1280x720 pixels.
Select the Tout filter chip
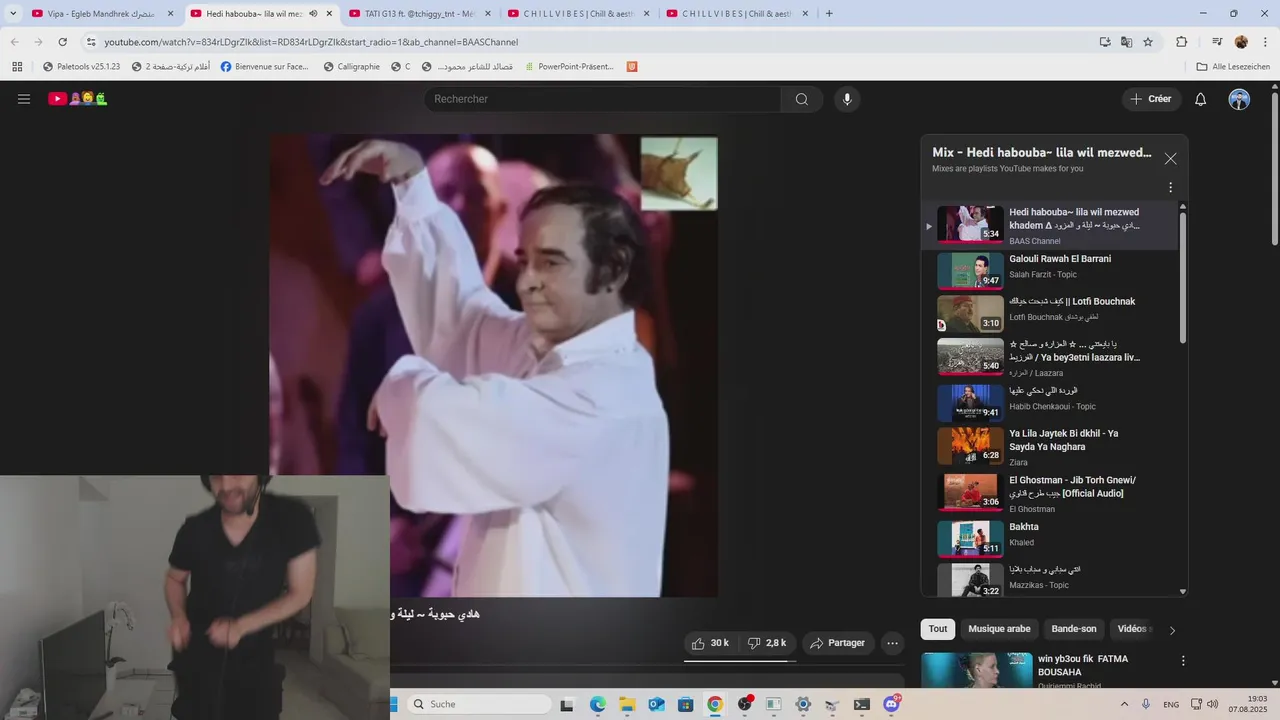click(x=937, y=629)
